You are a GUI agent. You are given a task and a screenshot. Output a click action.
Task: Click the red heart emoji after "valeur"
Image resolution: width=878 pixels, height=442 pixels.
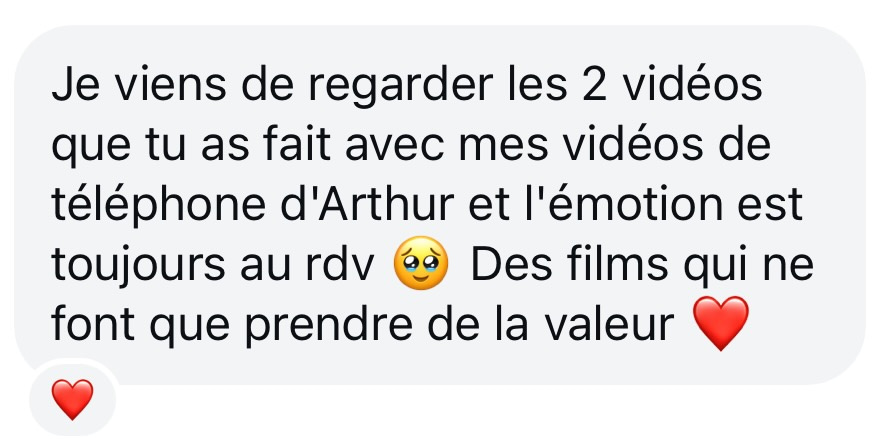pos(721,323)
